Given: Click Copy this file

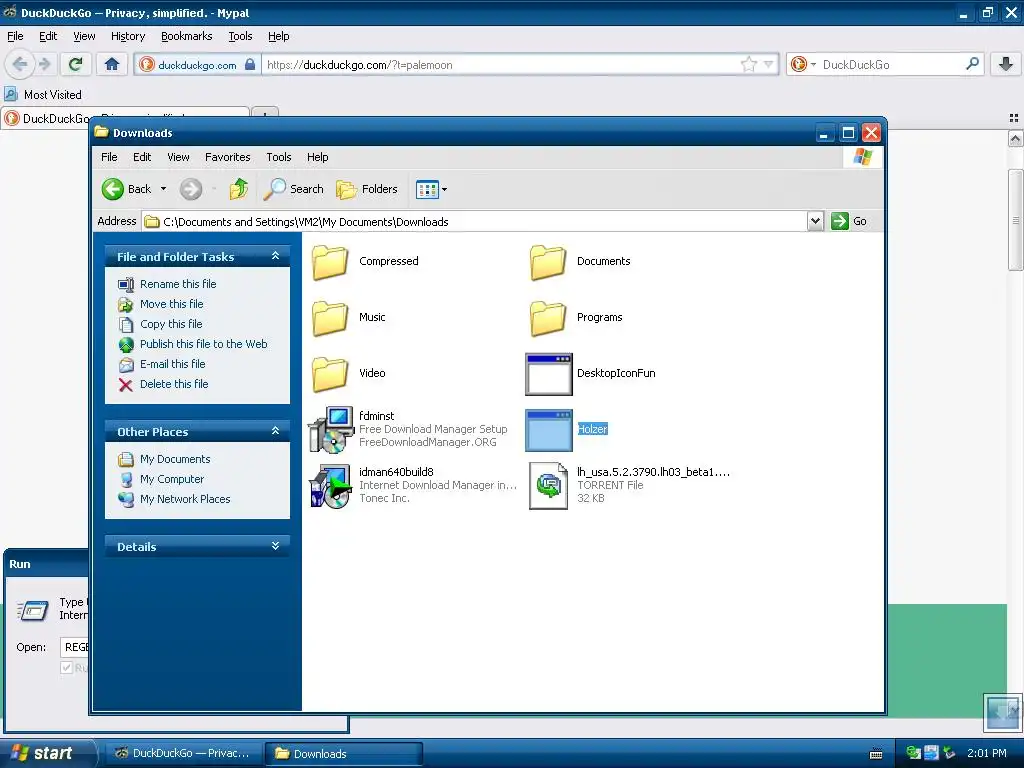Looking at the screenshot, I should click(170, 324).
